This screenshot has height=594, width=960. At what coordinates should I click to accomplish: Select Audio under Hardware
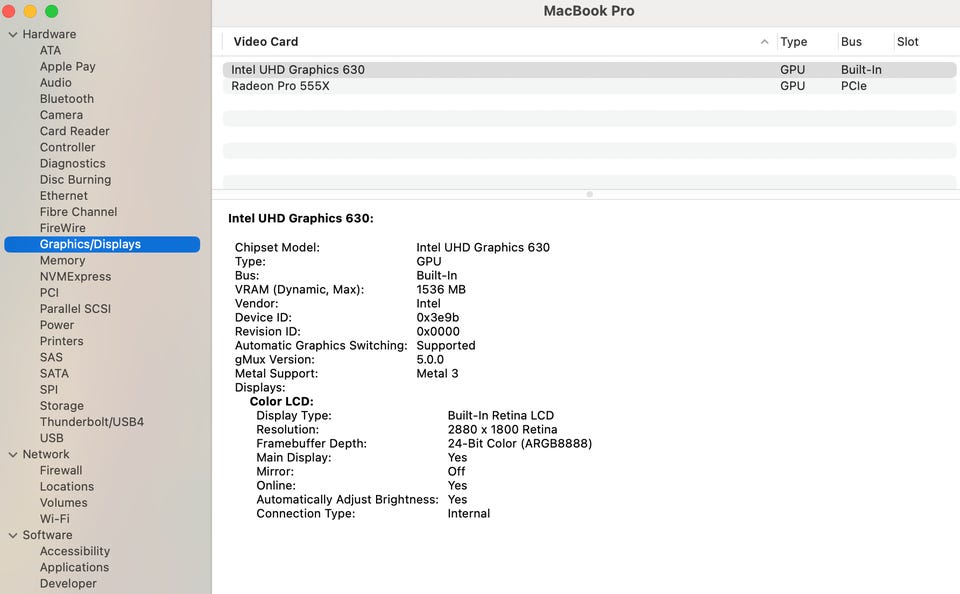point(56,83)
